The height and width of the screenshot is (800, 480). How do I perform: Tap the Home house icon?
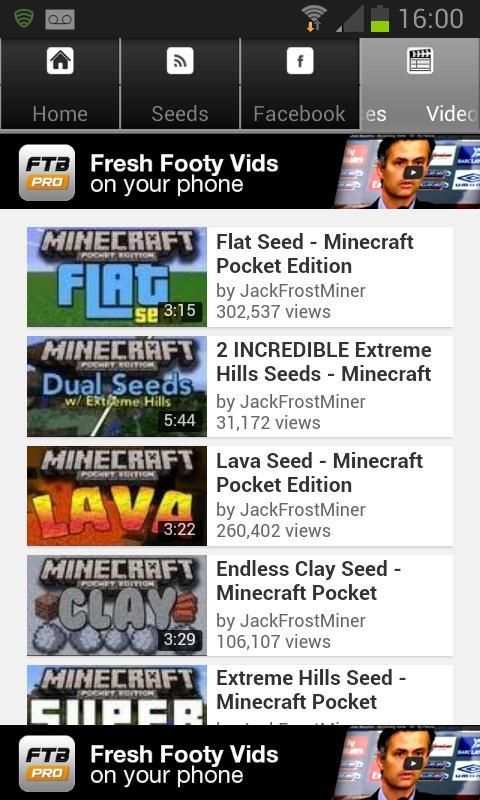click(60, 61)
